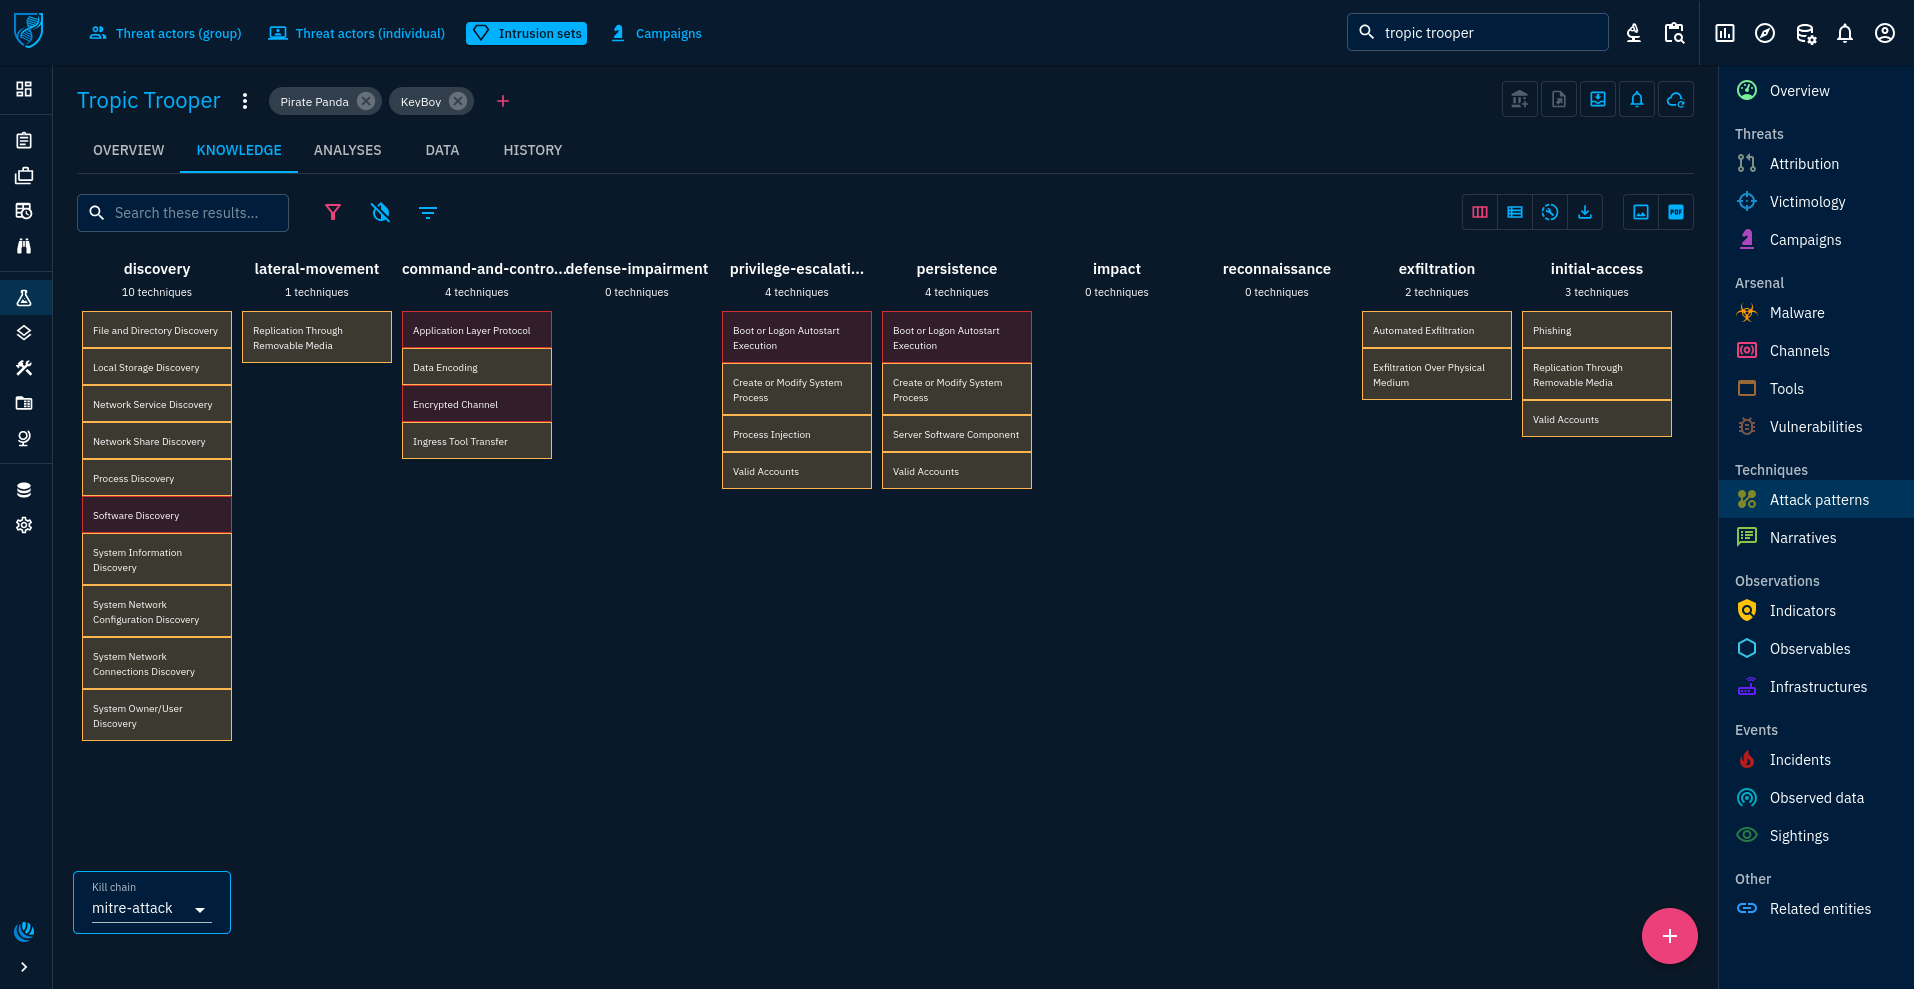View the History tab
This screenshot has width=1914, height=989.
coord(533,150)
